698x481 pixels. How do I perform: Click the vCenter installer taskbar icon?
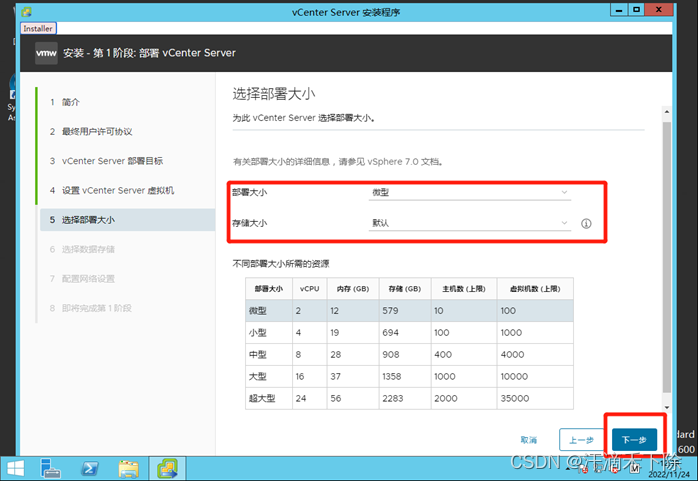pos(166,468)
